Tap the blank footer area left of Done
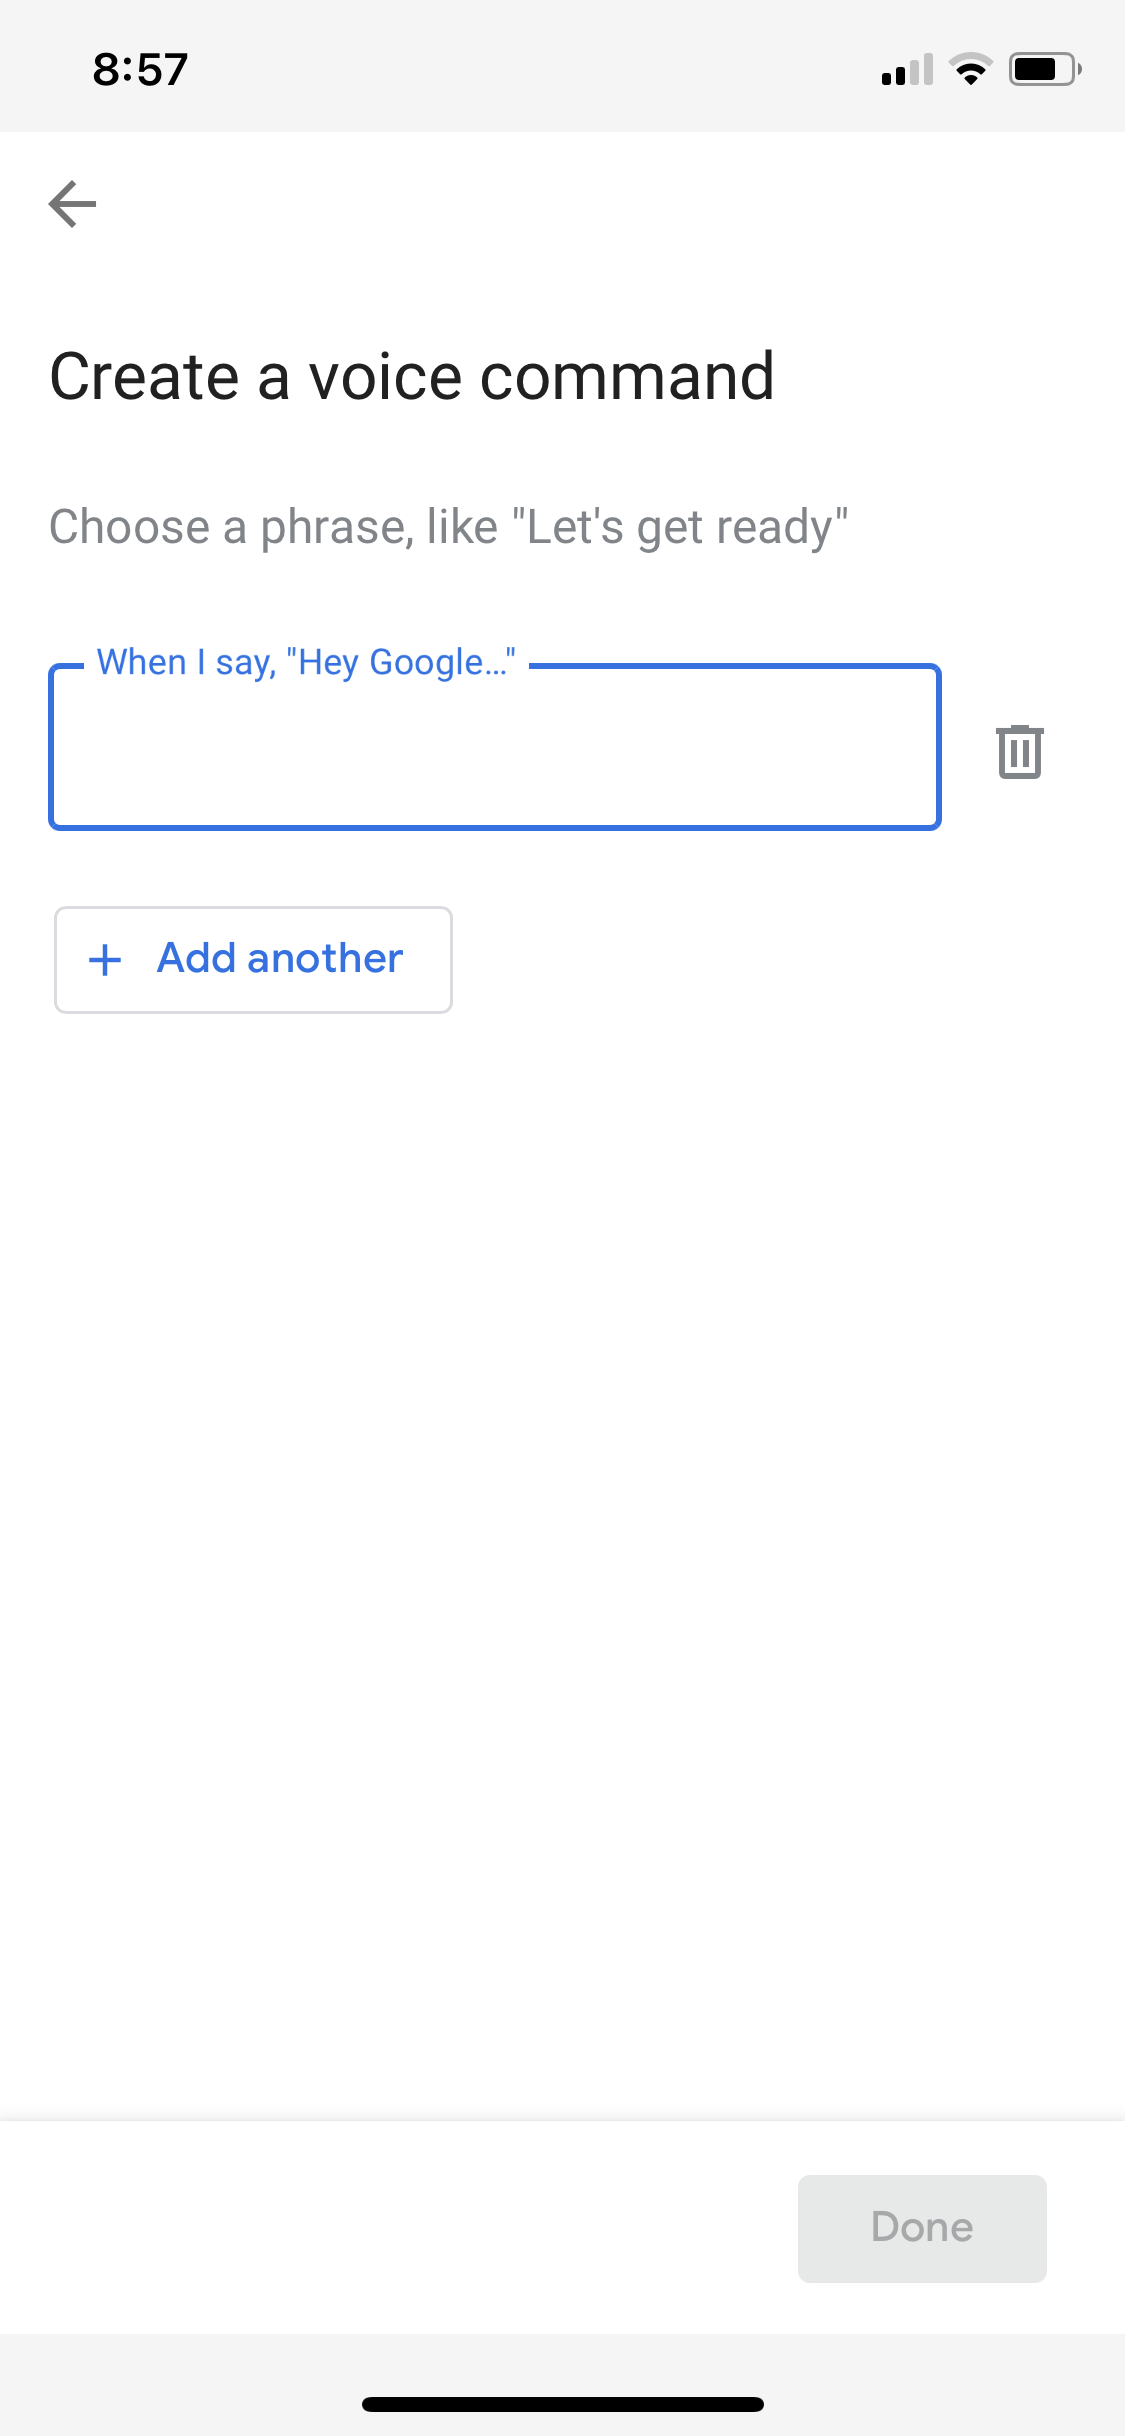Viewport: 1125px width, 2436px height. (x=400, y=2228)
